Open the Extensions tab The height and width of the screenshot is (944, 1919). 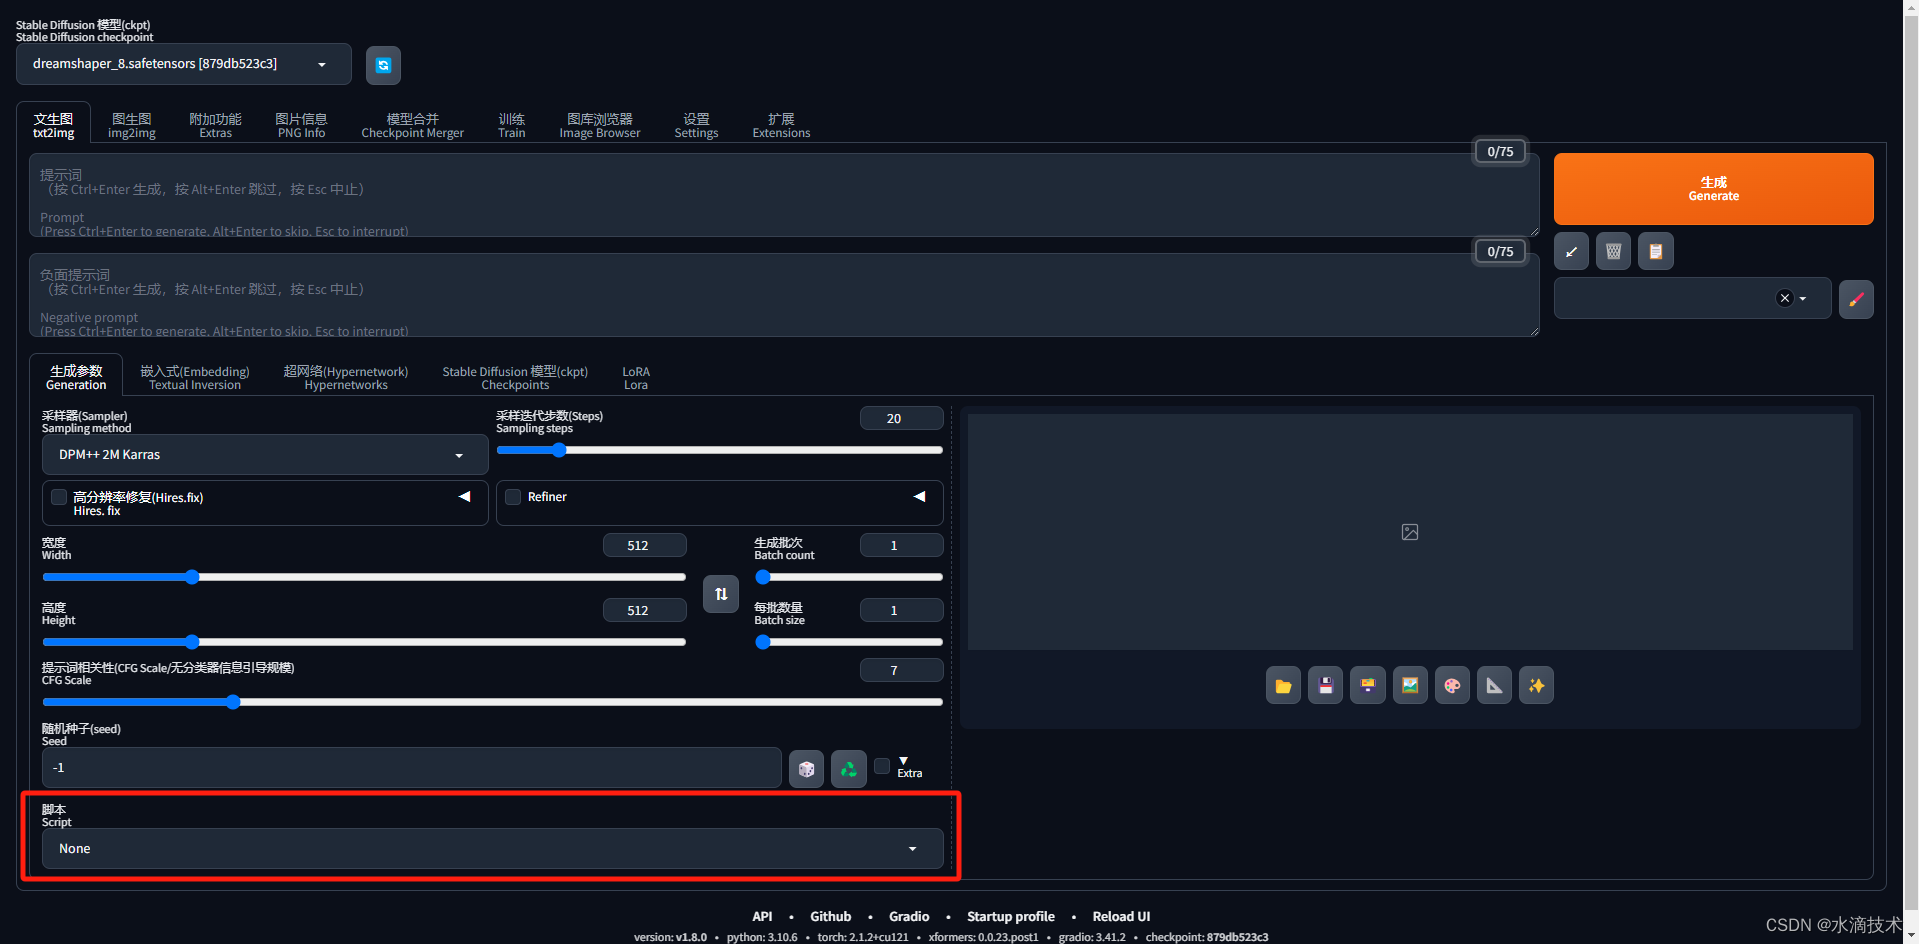[x=781, y=126]
